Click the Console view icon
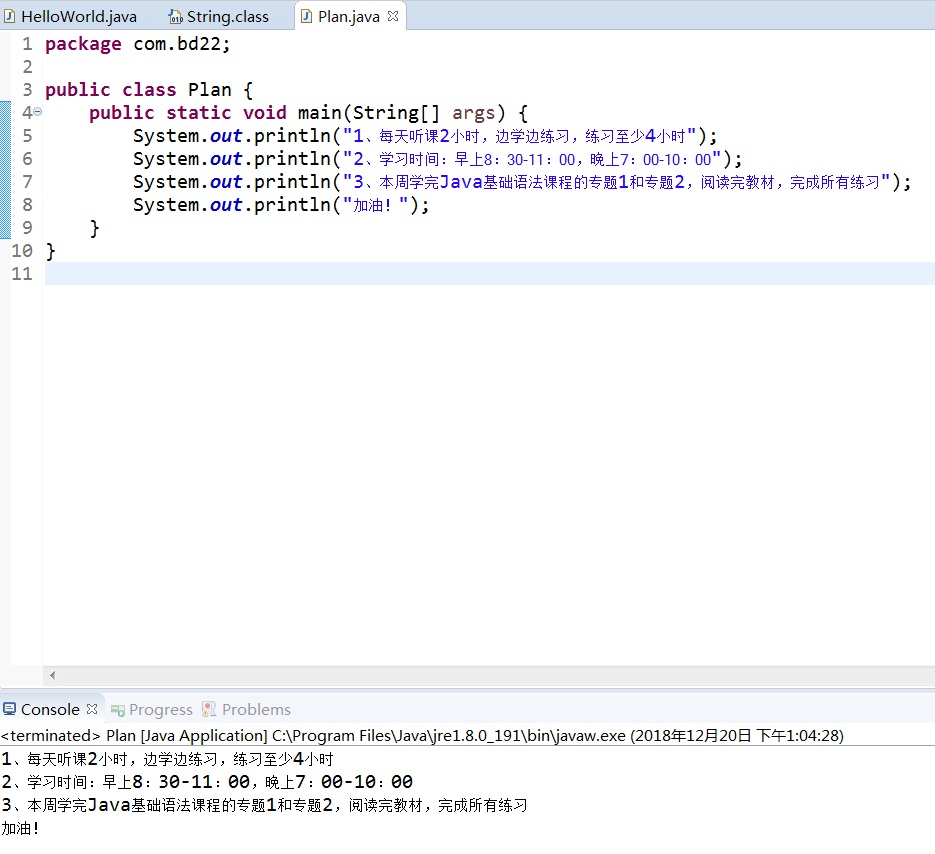Image resolution: width=935 pixels, height=854 pixels. (9, 709)
